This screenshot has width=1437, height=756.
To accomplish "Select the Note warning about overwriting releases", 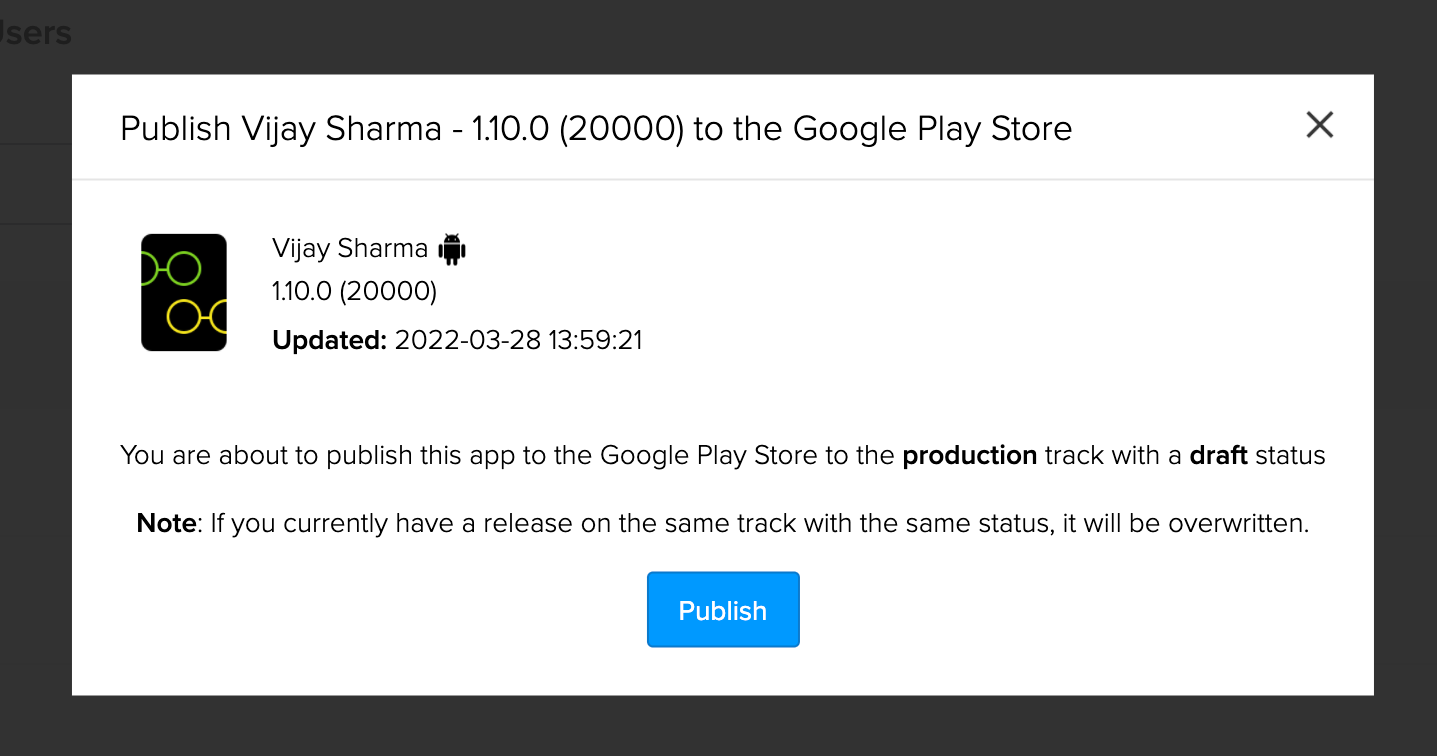I will 723,522.
